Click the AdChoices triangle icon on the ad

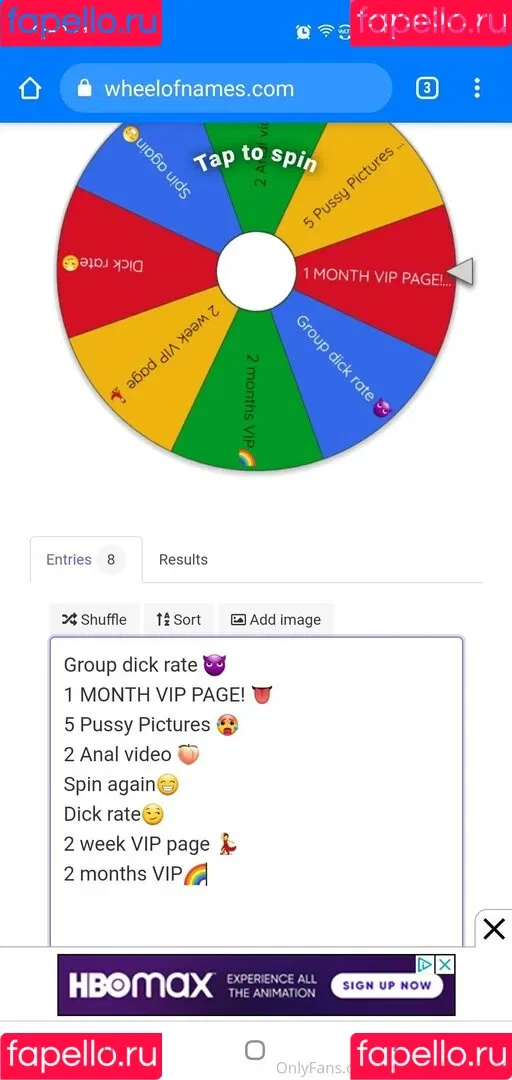tap(427, 964)
